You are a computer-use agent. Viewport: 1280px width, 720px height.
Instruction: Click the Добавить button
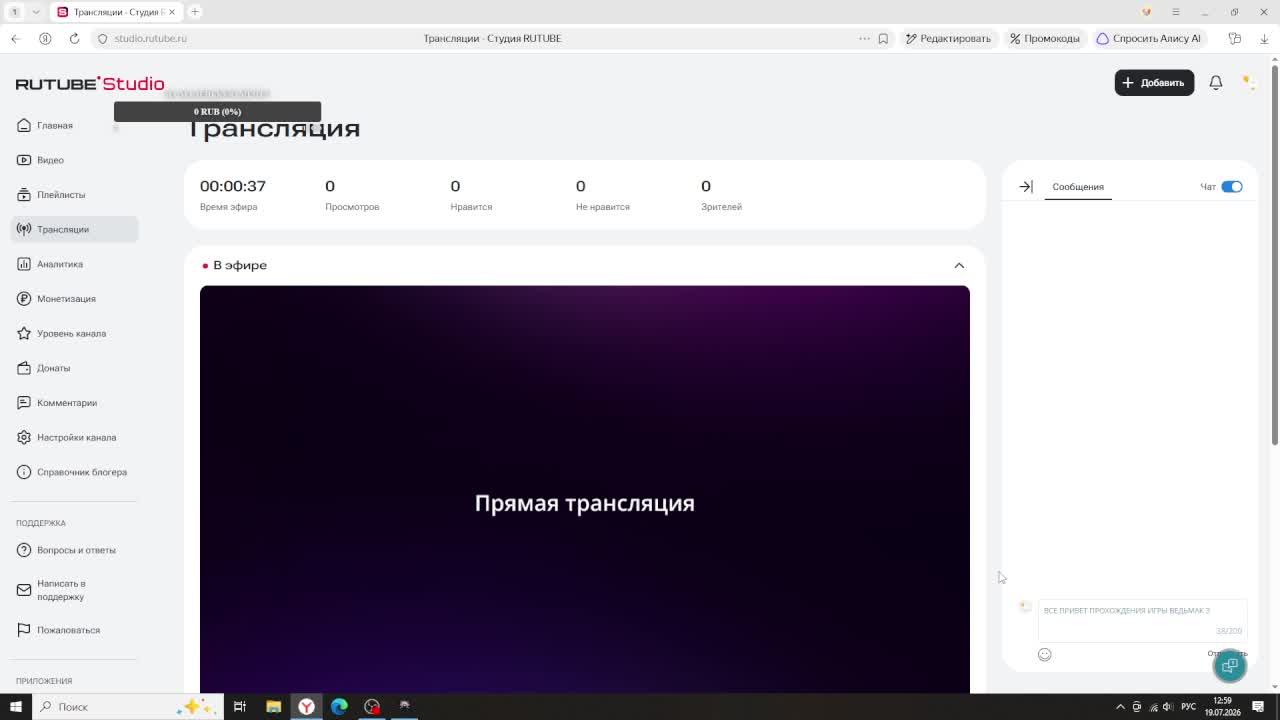pyautogui.click(x=1154, y=83)
